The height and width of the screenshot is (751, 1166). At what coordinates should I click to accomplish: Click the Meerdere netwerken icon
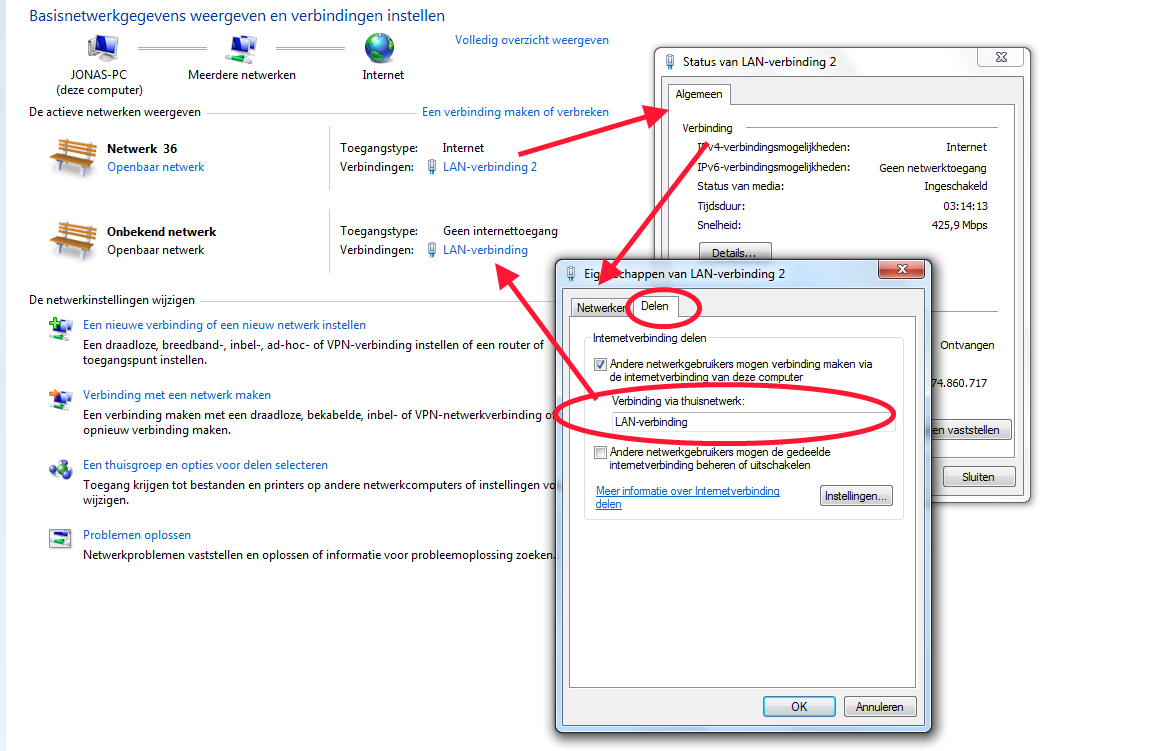point(242,48)
